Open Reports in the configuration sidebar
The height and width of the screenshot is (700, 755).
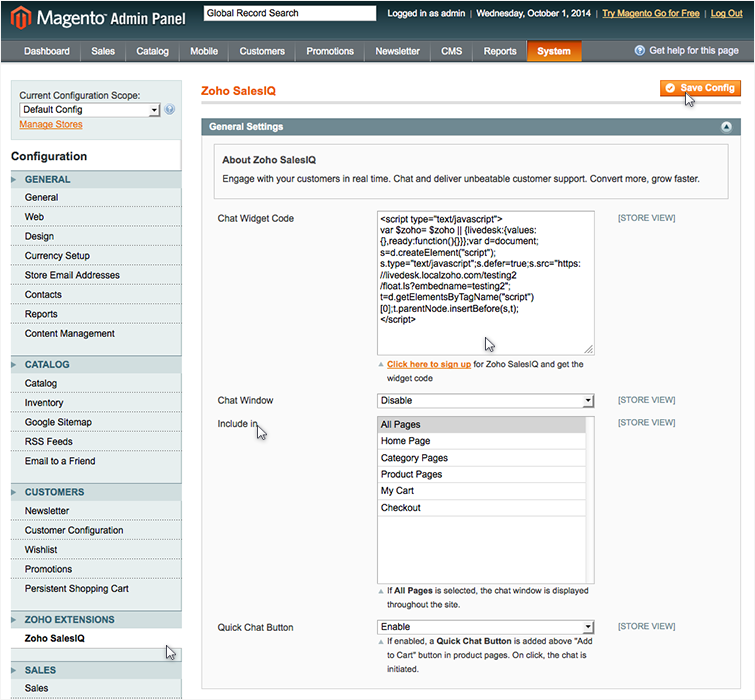pyautogui.click(x=96, y=314)
